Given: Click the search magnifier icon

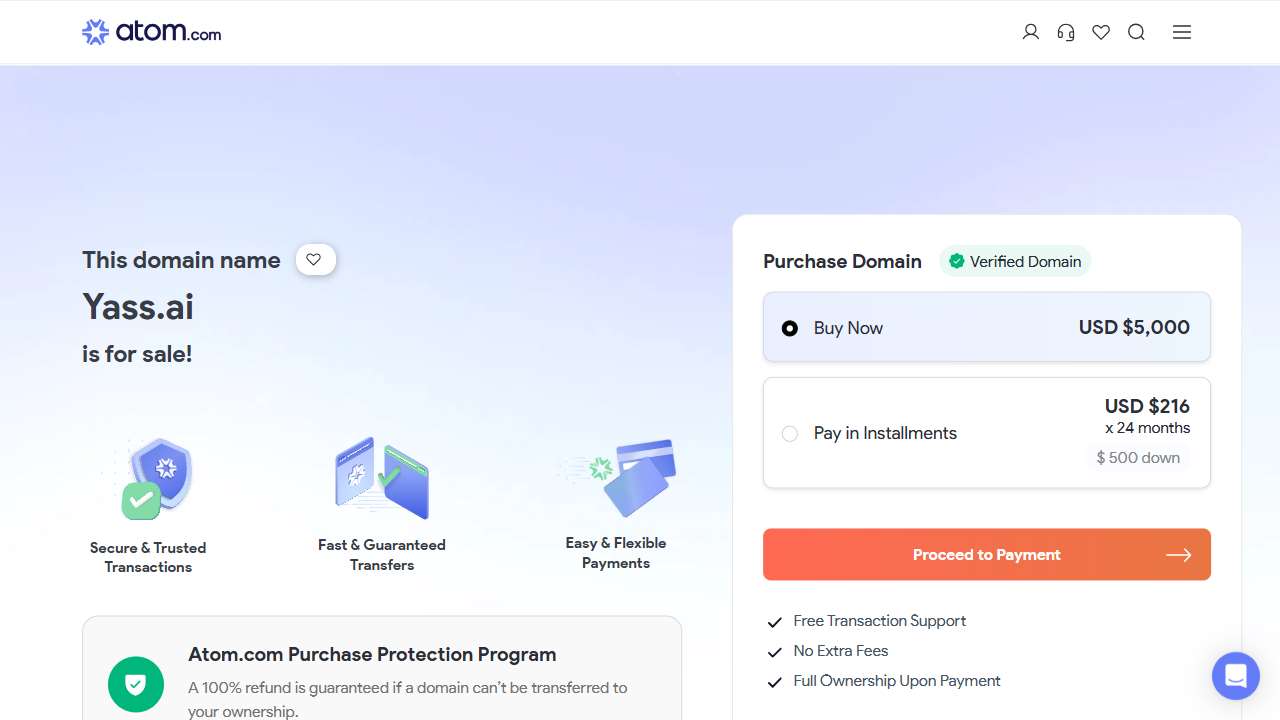Looking at the screenshot, I should 1136,32.
